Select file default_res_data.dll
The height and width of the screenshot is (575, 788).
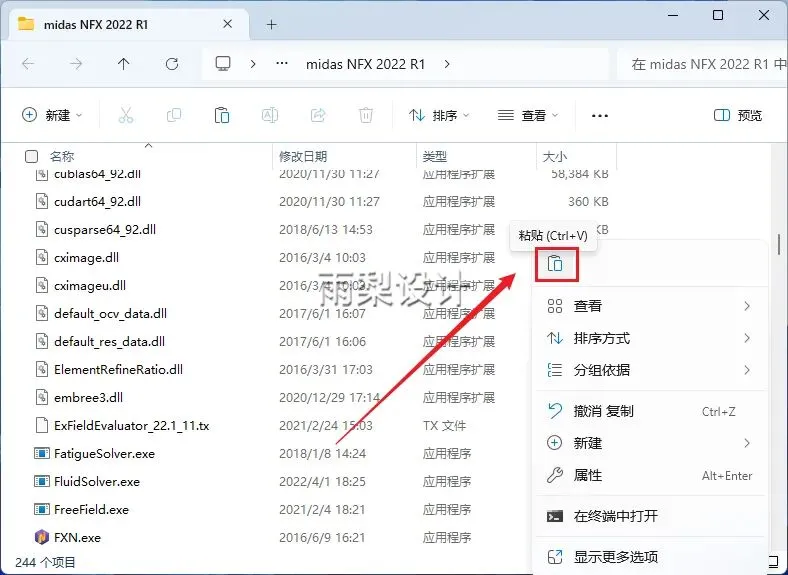(x=110, y=341)
